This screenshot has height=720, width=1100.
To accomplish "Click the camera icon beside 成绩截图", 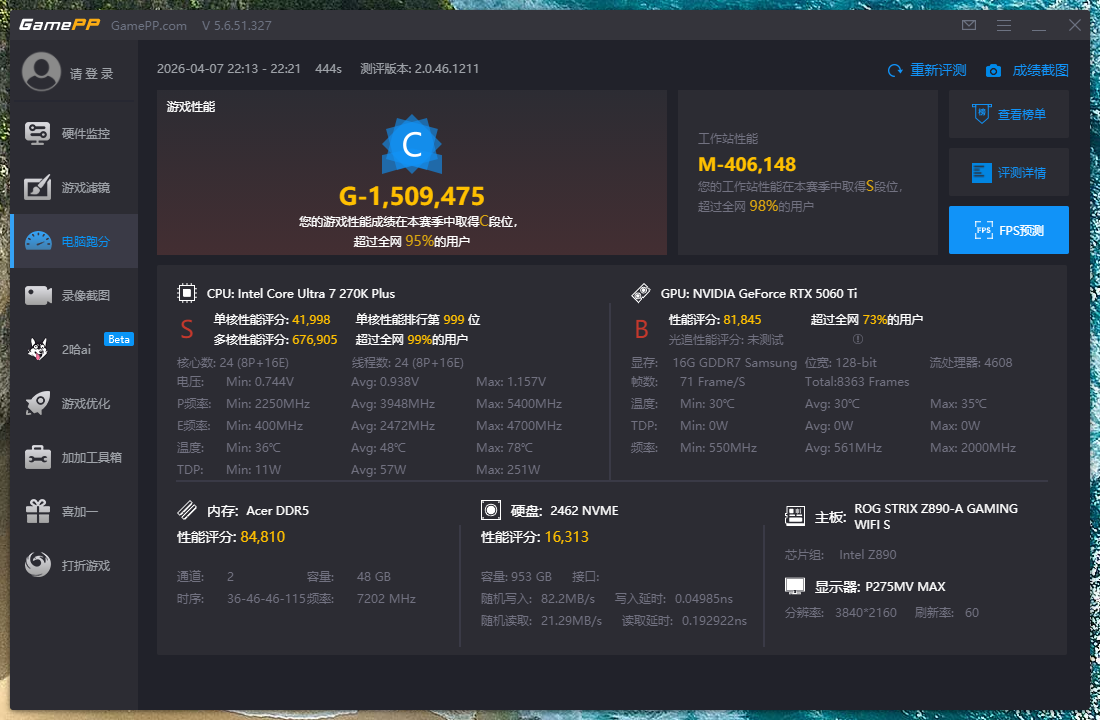I will [x=994, y=70].
